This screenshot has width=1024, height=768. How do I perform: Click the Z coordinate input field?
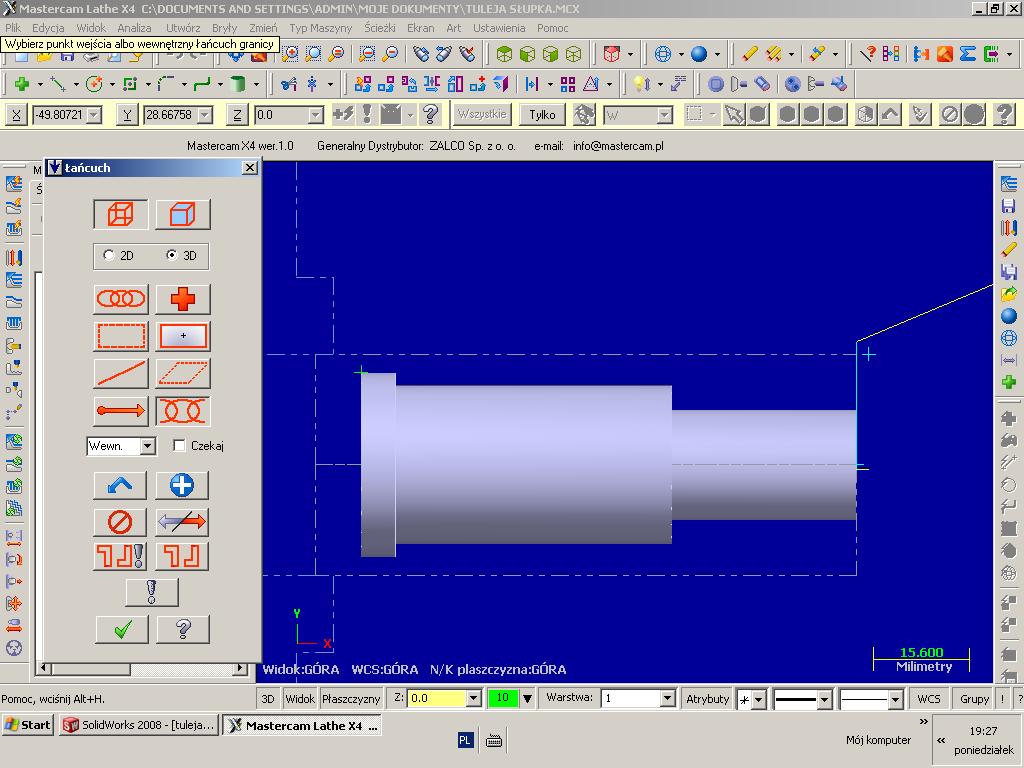281,116
